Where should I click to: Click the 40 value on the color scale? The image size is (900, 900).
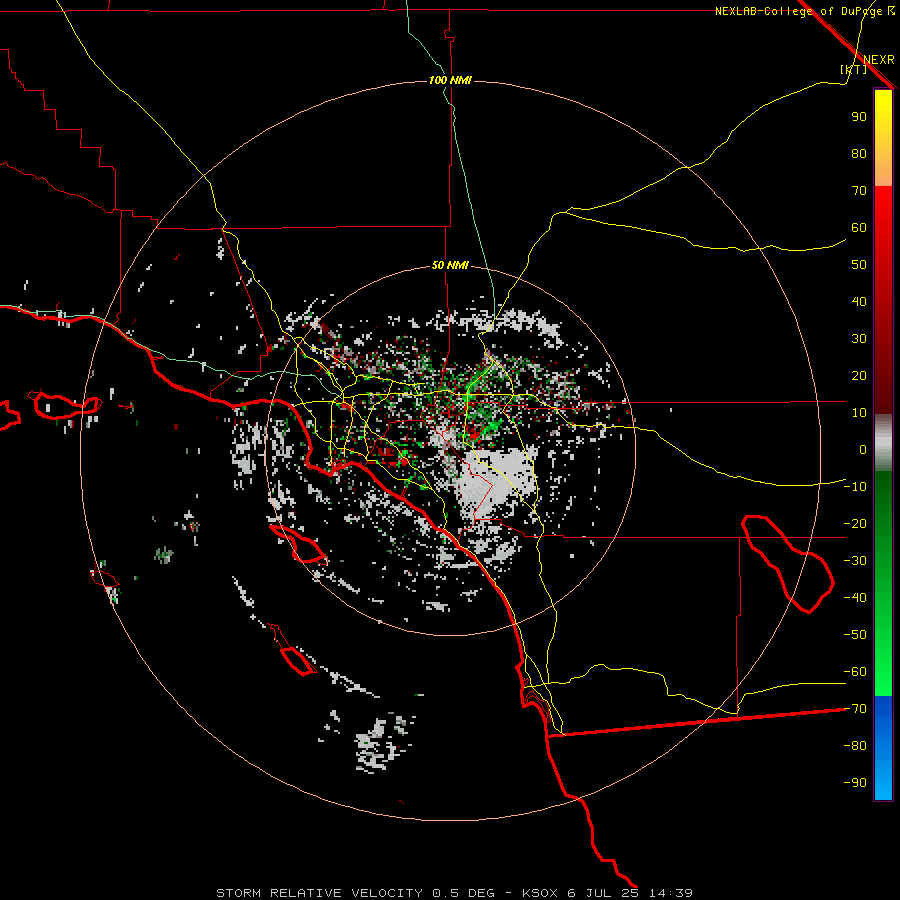pos(859,301)
